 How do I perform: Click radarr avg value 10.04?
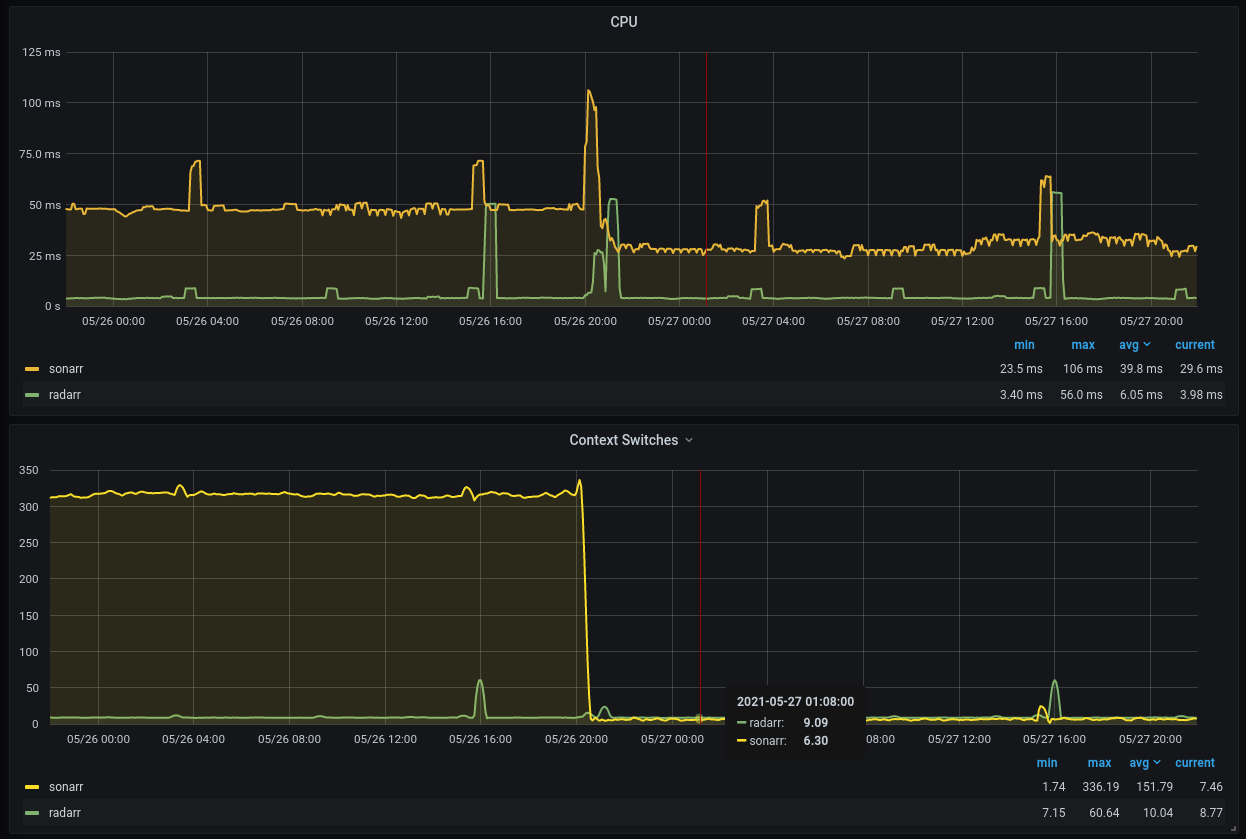point(1158,813)
